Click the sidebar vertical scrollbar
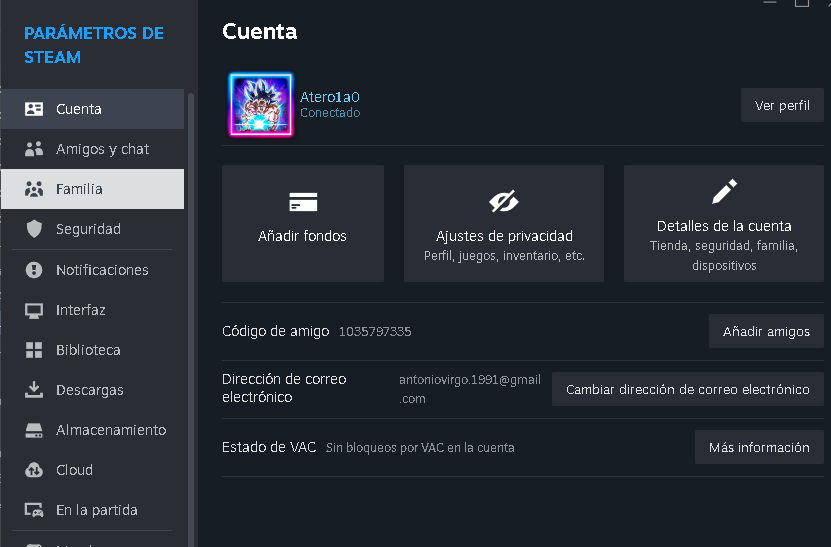The image size is (831, 547). (191, 318)
